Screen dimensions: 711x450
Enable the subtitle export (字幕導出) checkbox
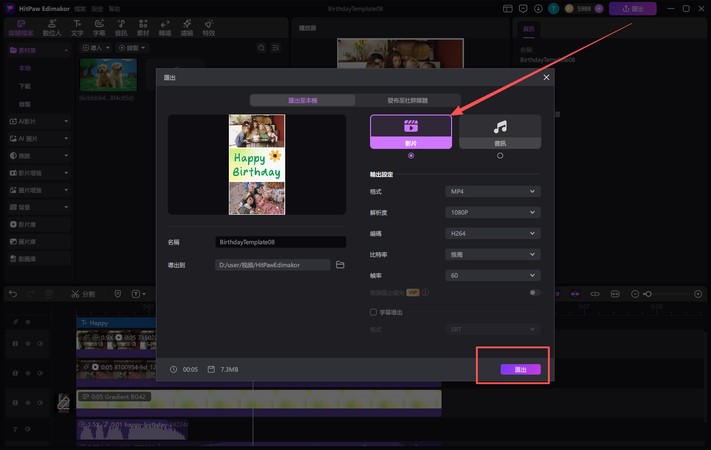point(374,312)
